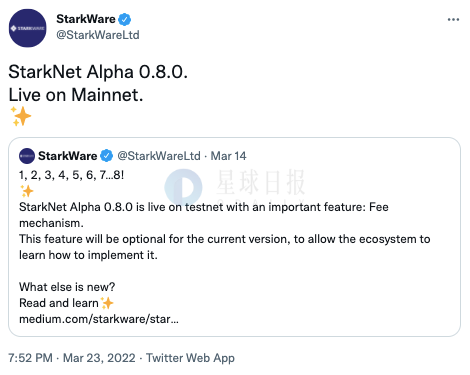Click the Twitter Web App source label

pyautogui.click(x=190, y=358)
